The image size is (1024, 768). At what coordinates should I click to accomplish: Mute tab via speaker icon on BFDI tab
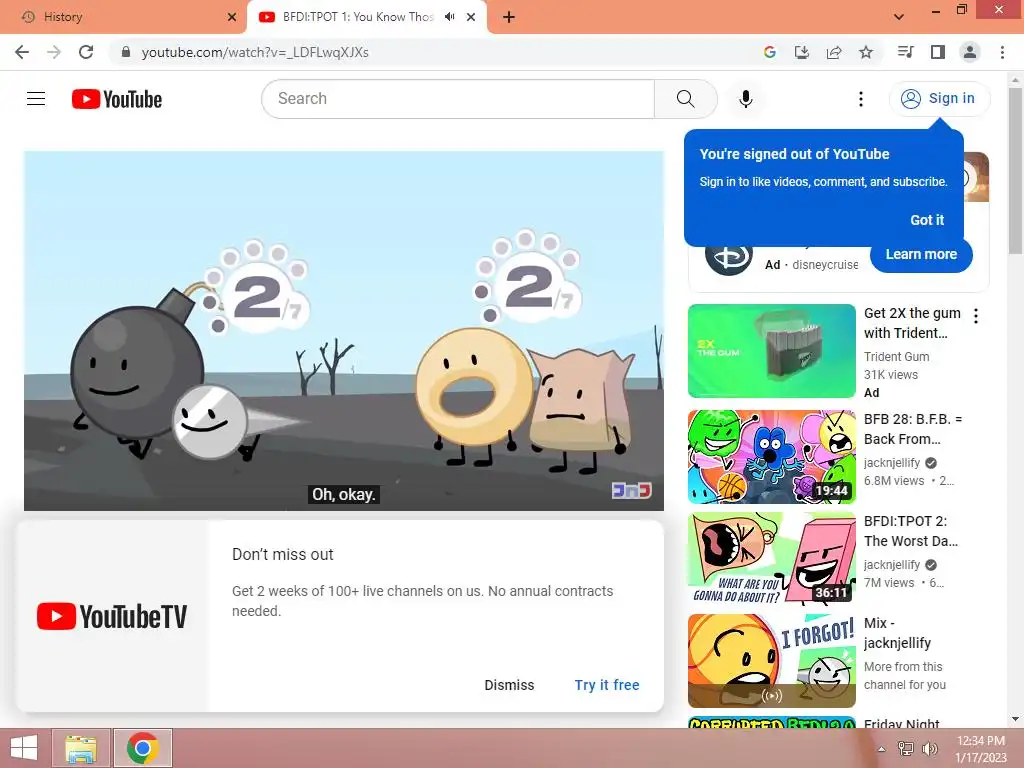(x=449, y=17)
